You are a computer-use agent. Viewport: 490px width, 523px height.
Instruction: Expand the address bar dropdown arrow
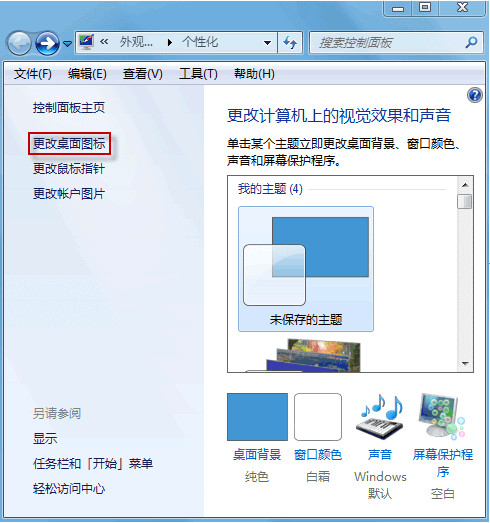pos(267,43)
